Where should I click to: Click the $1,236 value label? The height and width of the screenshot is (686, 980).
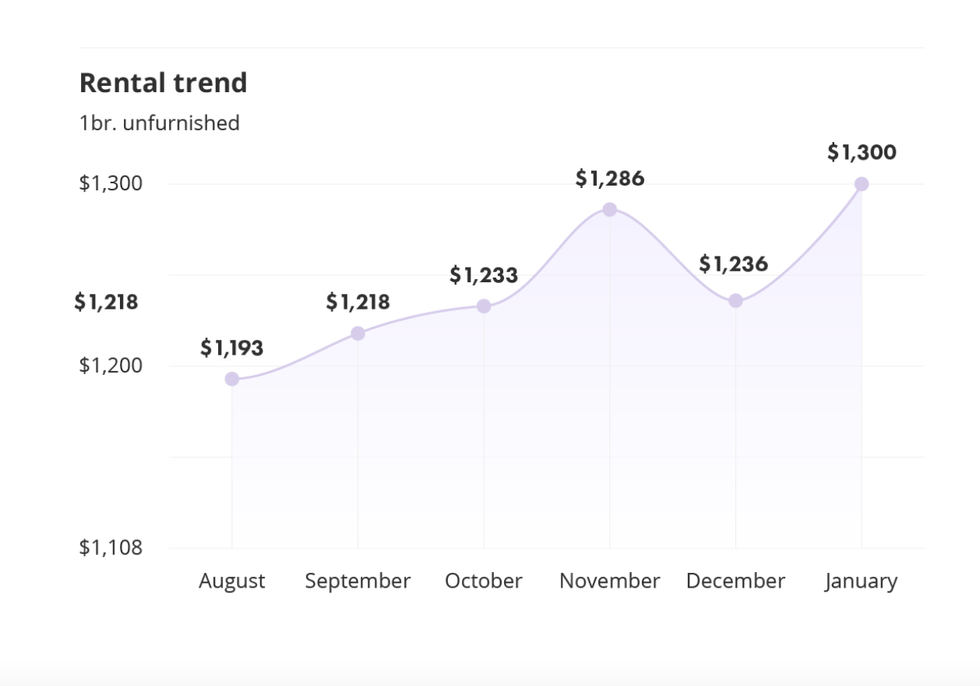pos(734,264)
